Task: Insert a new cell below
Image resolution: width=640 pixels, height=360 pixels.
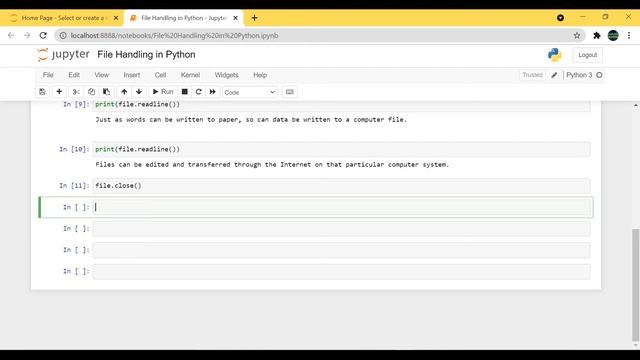Action: coord(59,92)
